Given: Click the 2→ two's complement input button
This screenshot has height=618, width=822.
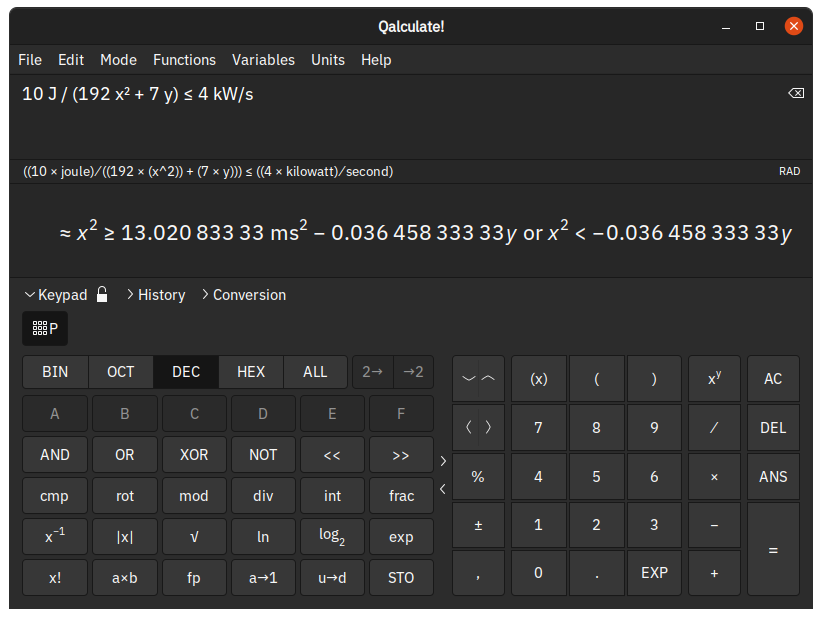Looking at the screenshot, I should pos(373,372).
